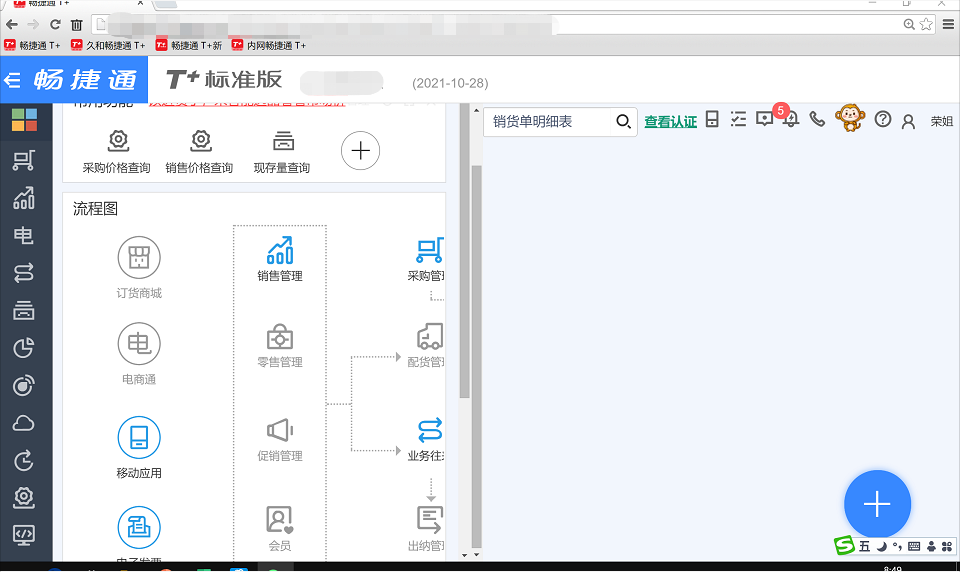Open pie chart report icon in sidebar
The width and height of the screenshot is (960, 572).
pos(24,348)
